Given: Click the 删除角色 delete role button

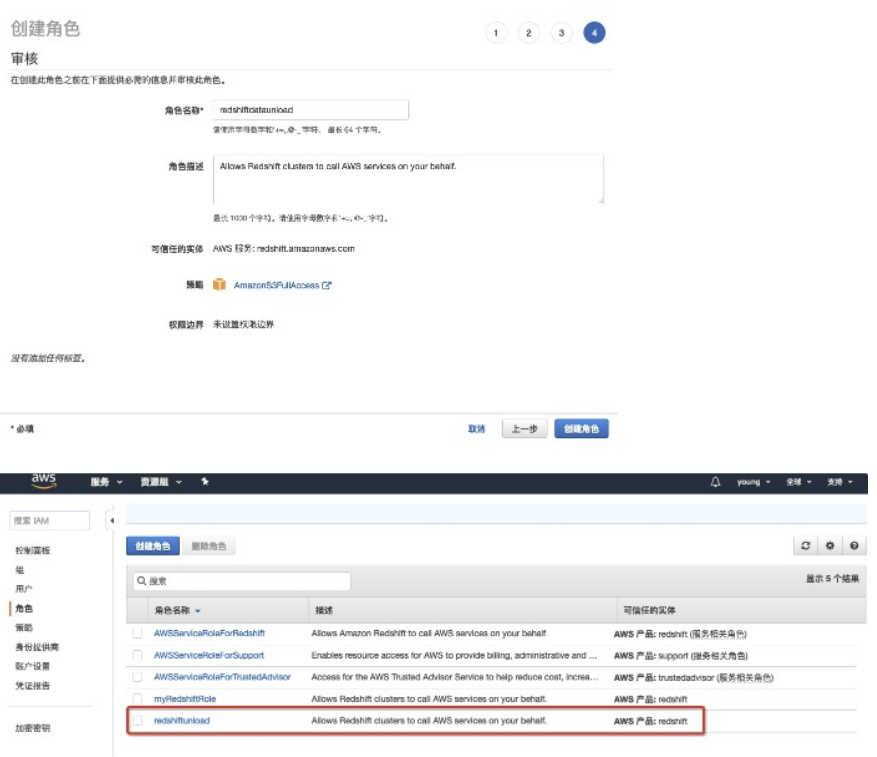Looking at the screenshot, I should pyautogui.click(x=209, y=546).
